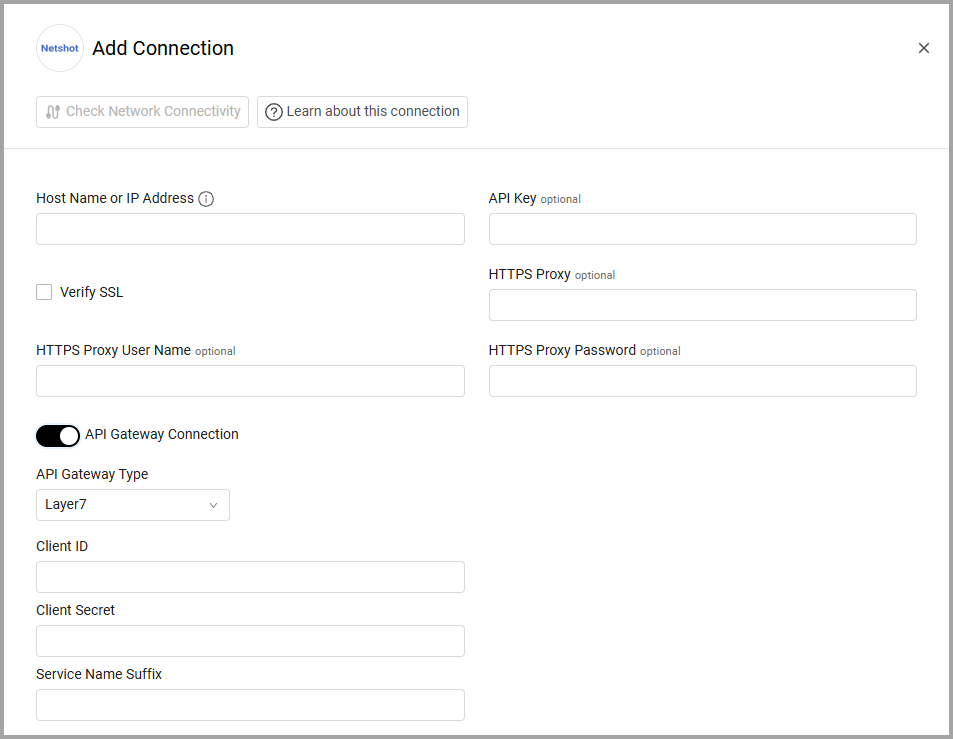Click inside the Client Secret input field
953x739 pixels.
pyautogui.click(x=250, y=641)
